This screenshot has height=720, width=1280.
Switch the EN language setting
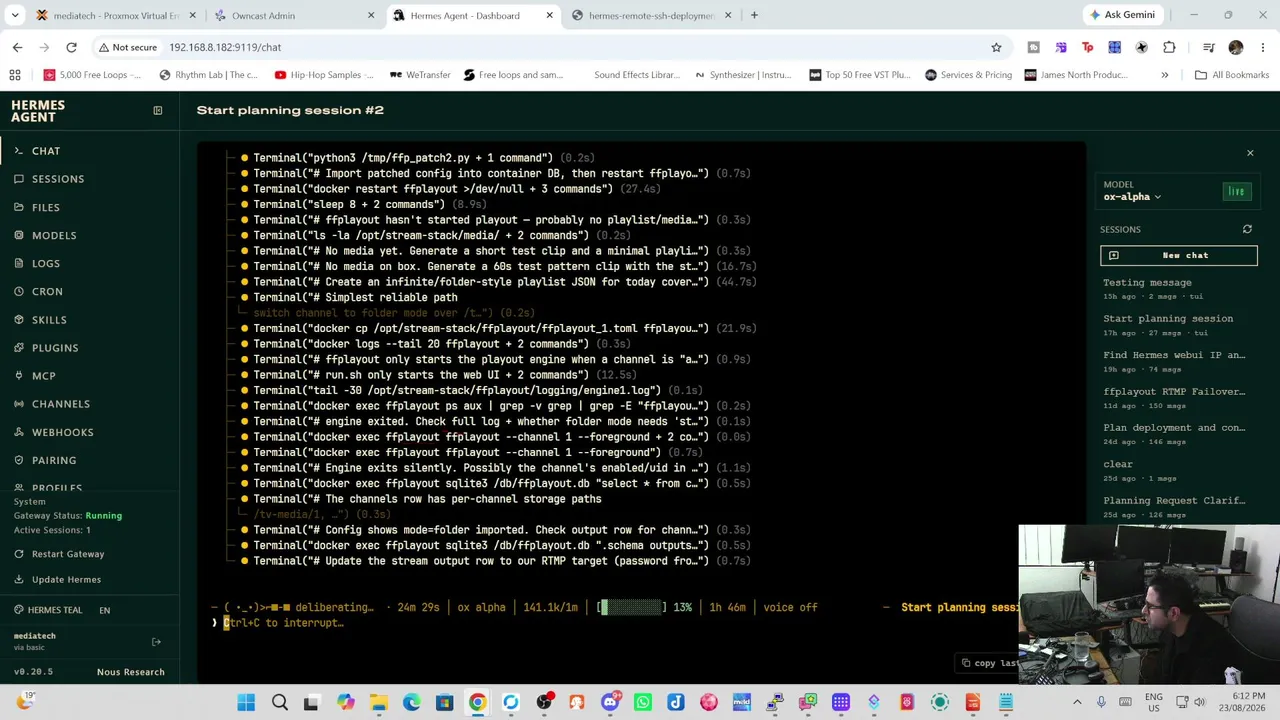click(105, 610)
